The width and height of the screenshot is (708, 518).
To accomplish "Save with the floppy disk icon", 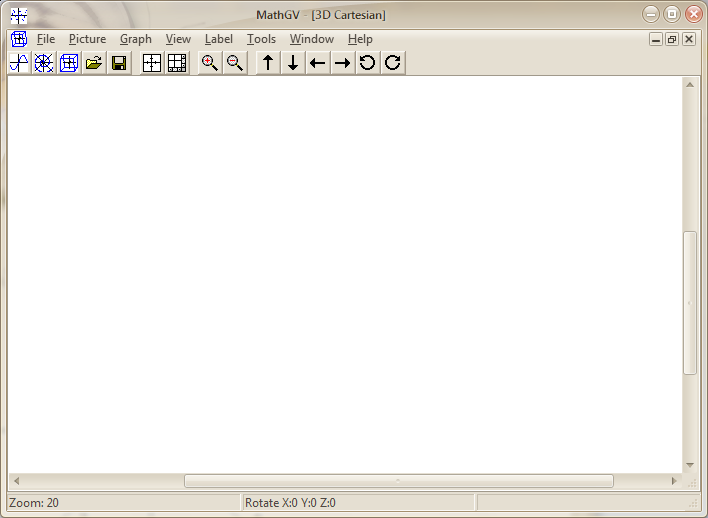I will (x=119, y=63).
